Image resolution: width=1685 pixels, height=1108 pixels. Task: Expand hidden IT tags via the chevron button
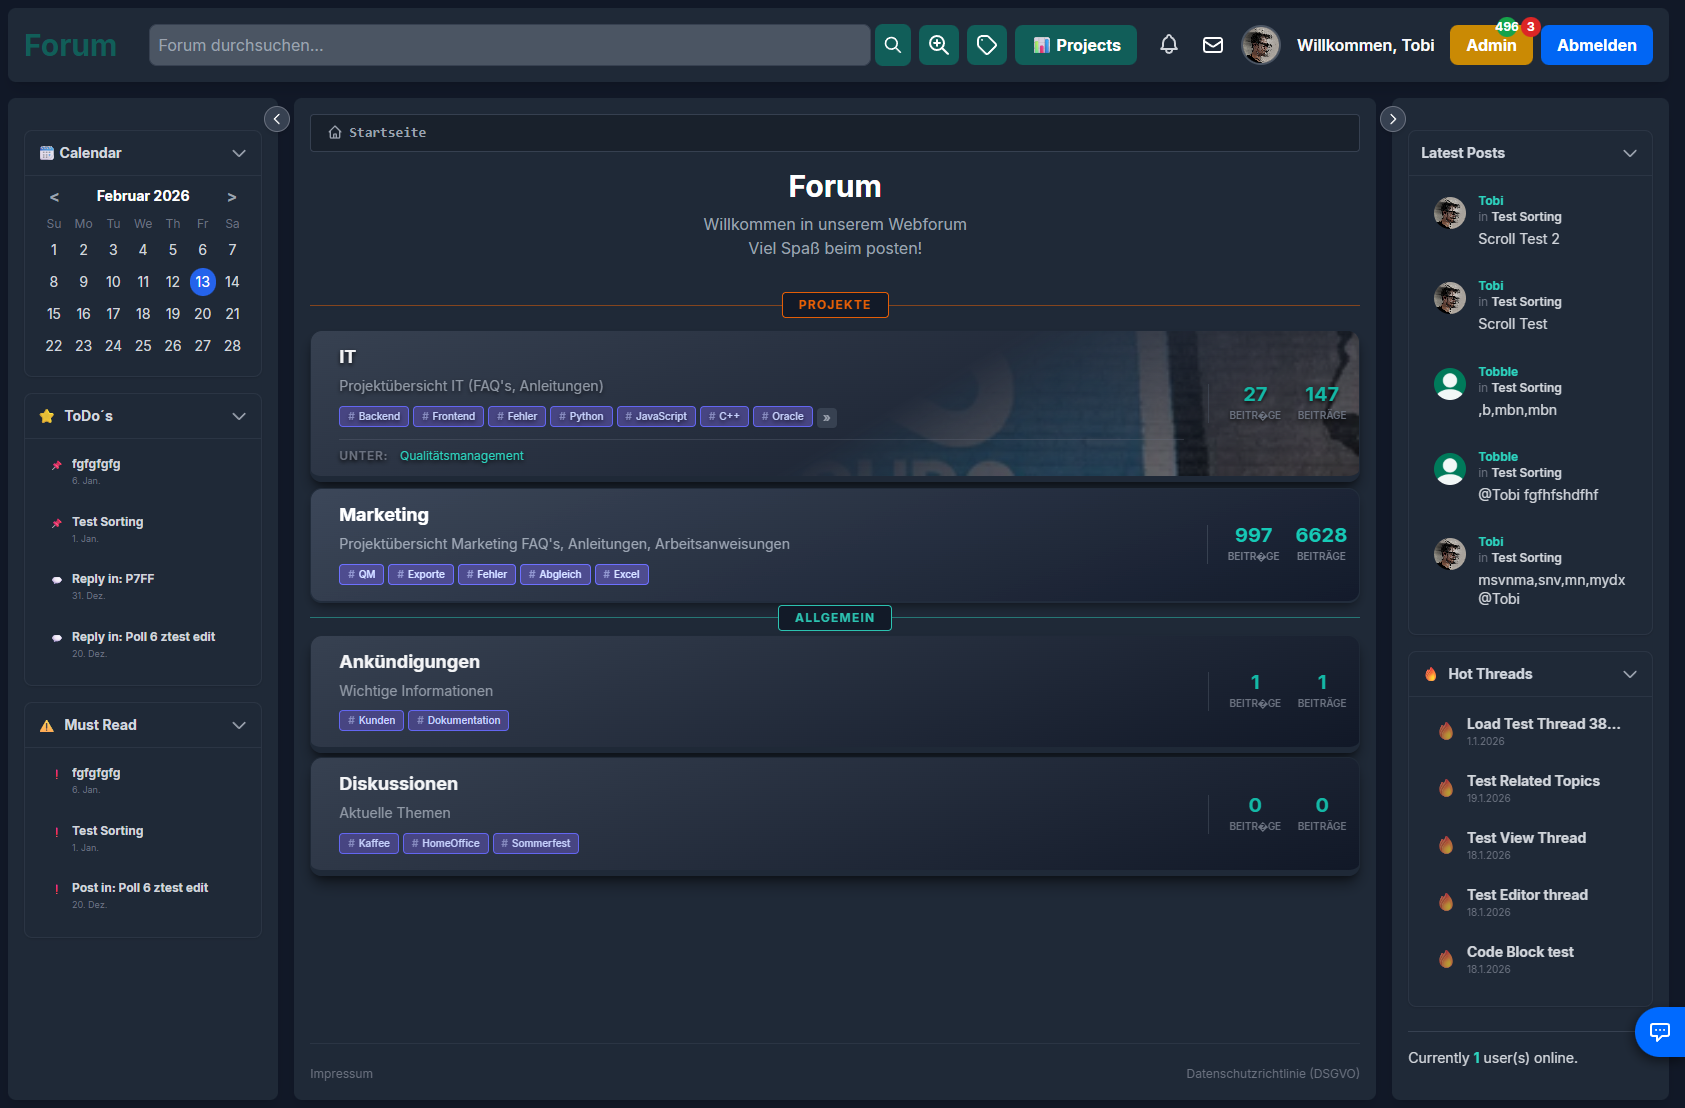(826, 417)
